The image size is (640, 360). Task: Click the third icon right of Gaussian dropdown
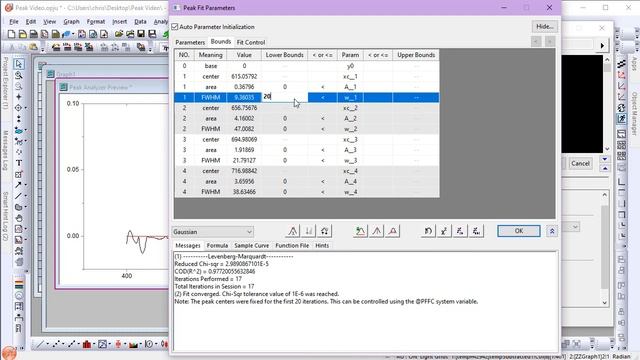(x=324, y=231)
